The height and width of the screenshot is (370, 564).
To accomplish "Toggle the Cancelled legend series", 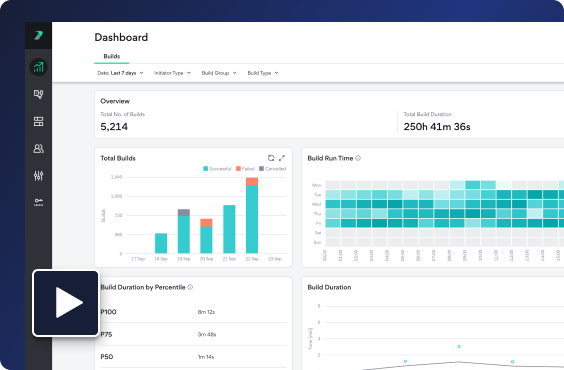I will pos(272,169).
